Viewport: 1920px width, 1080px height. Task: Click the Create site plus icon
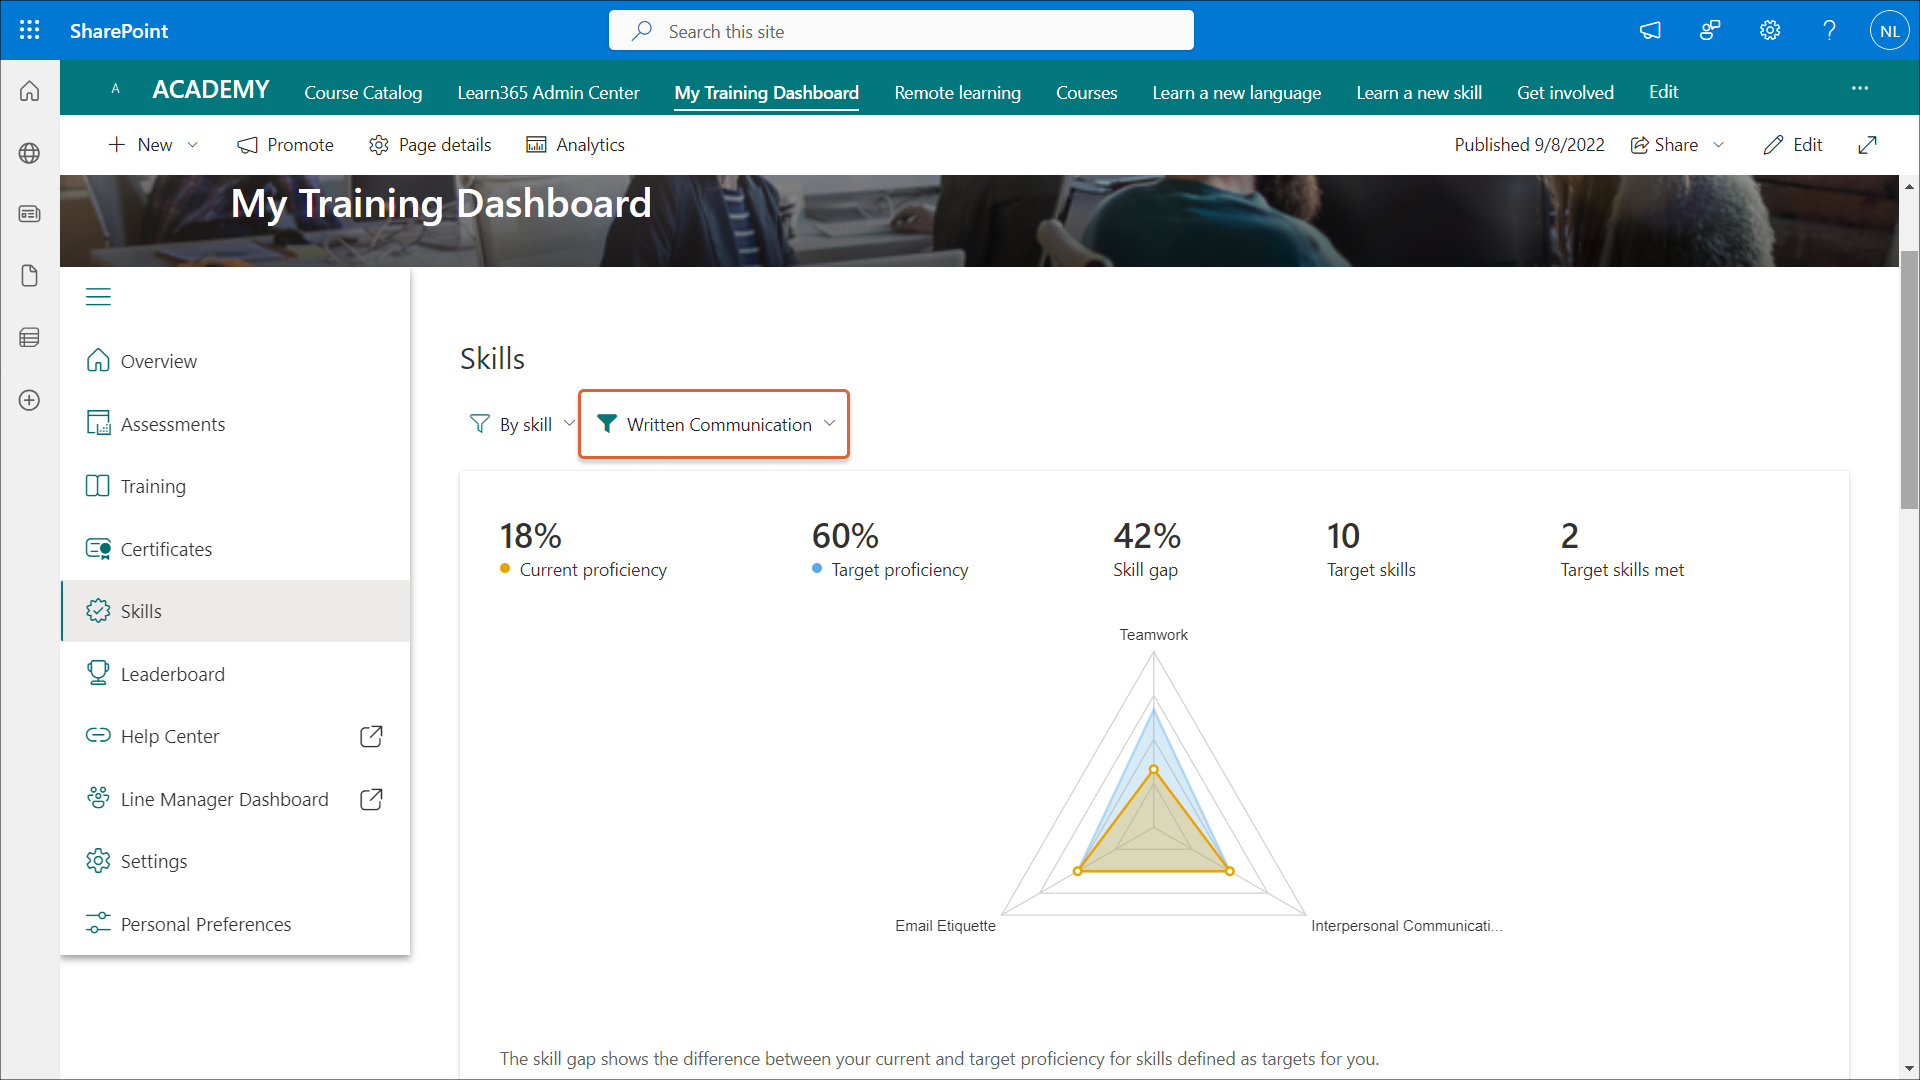click(x=30, y=400)
